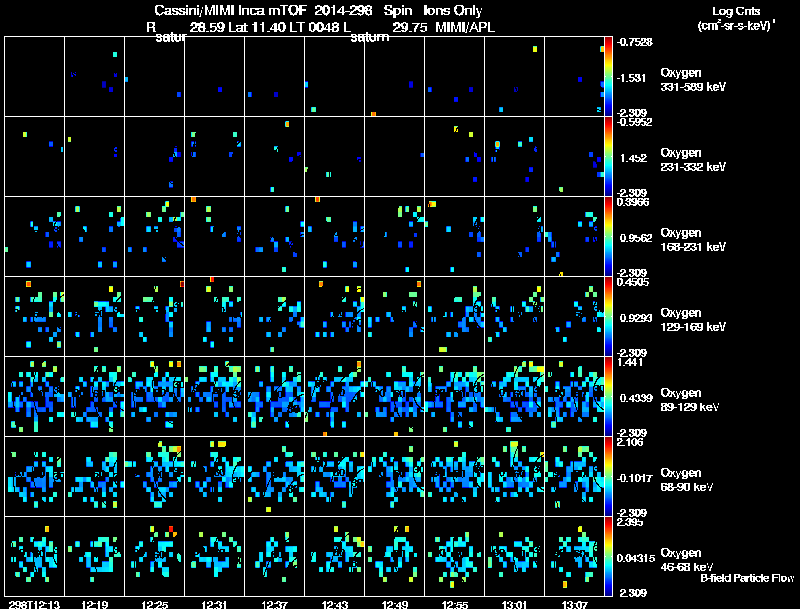Viewport: 800px width, 609px height.
Task: Open the 68-90 keV image panel at 12:13
Action: pyautogui.click(x=35, y=477)
